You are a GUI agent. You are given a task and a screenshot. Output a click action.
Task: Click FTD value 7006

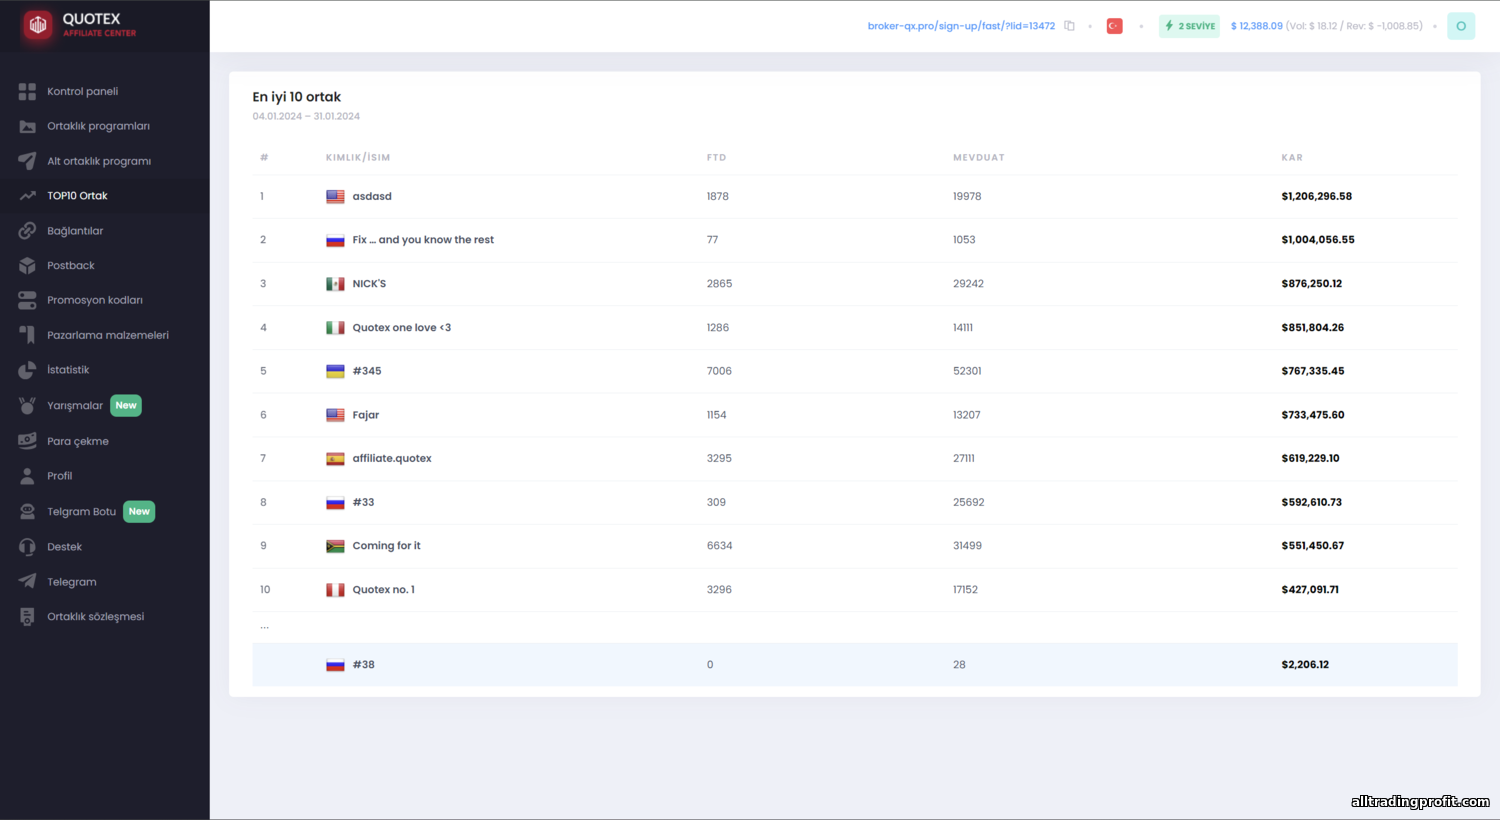719,371
